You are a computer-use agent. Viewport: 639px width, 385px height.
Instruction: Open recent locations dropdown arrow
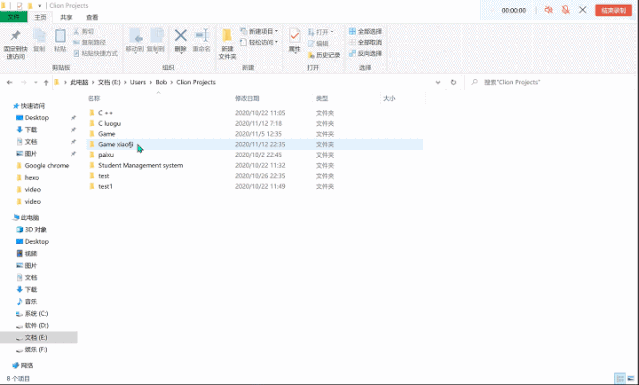(35, 82)
